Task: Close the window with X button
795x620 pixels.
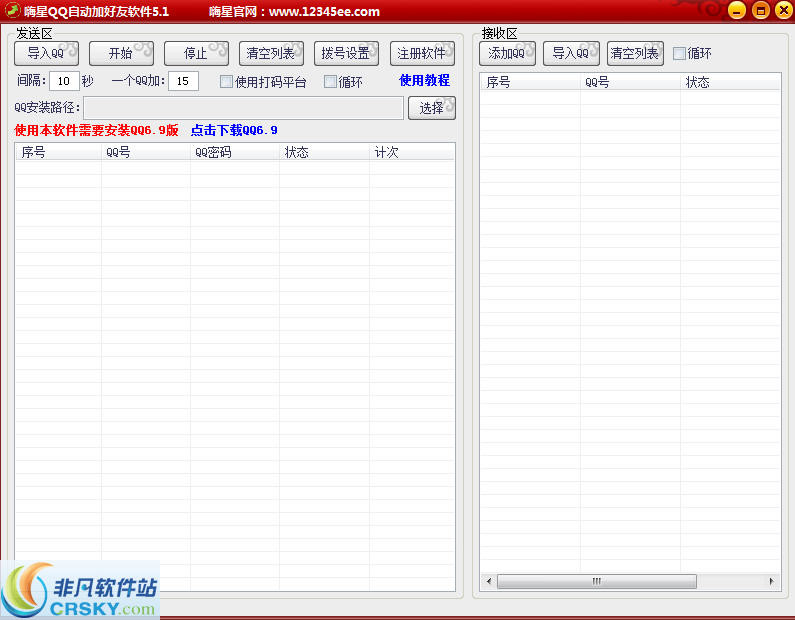Action: [784, 10]
